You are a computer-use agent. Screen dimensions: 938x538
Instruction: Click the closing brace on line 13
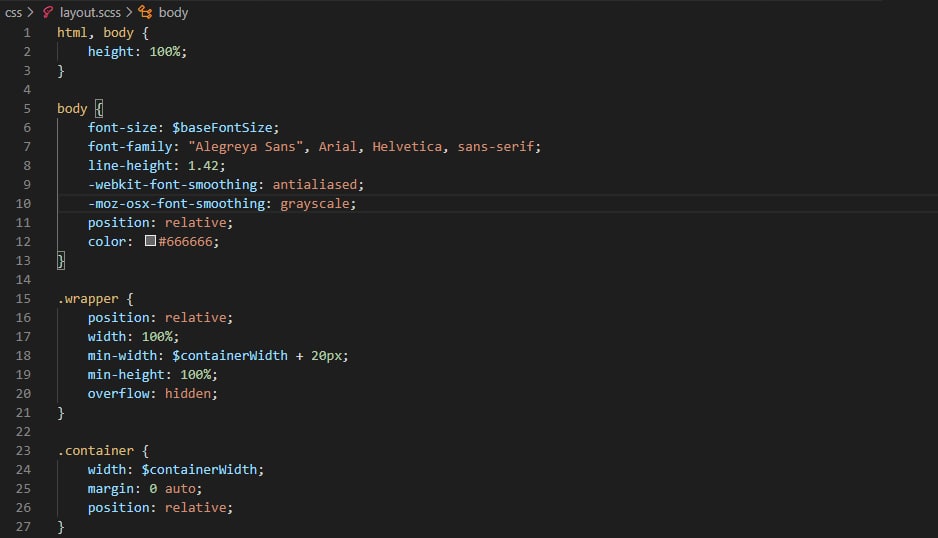pos(60,260)
